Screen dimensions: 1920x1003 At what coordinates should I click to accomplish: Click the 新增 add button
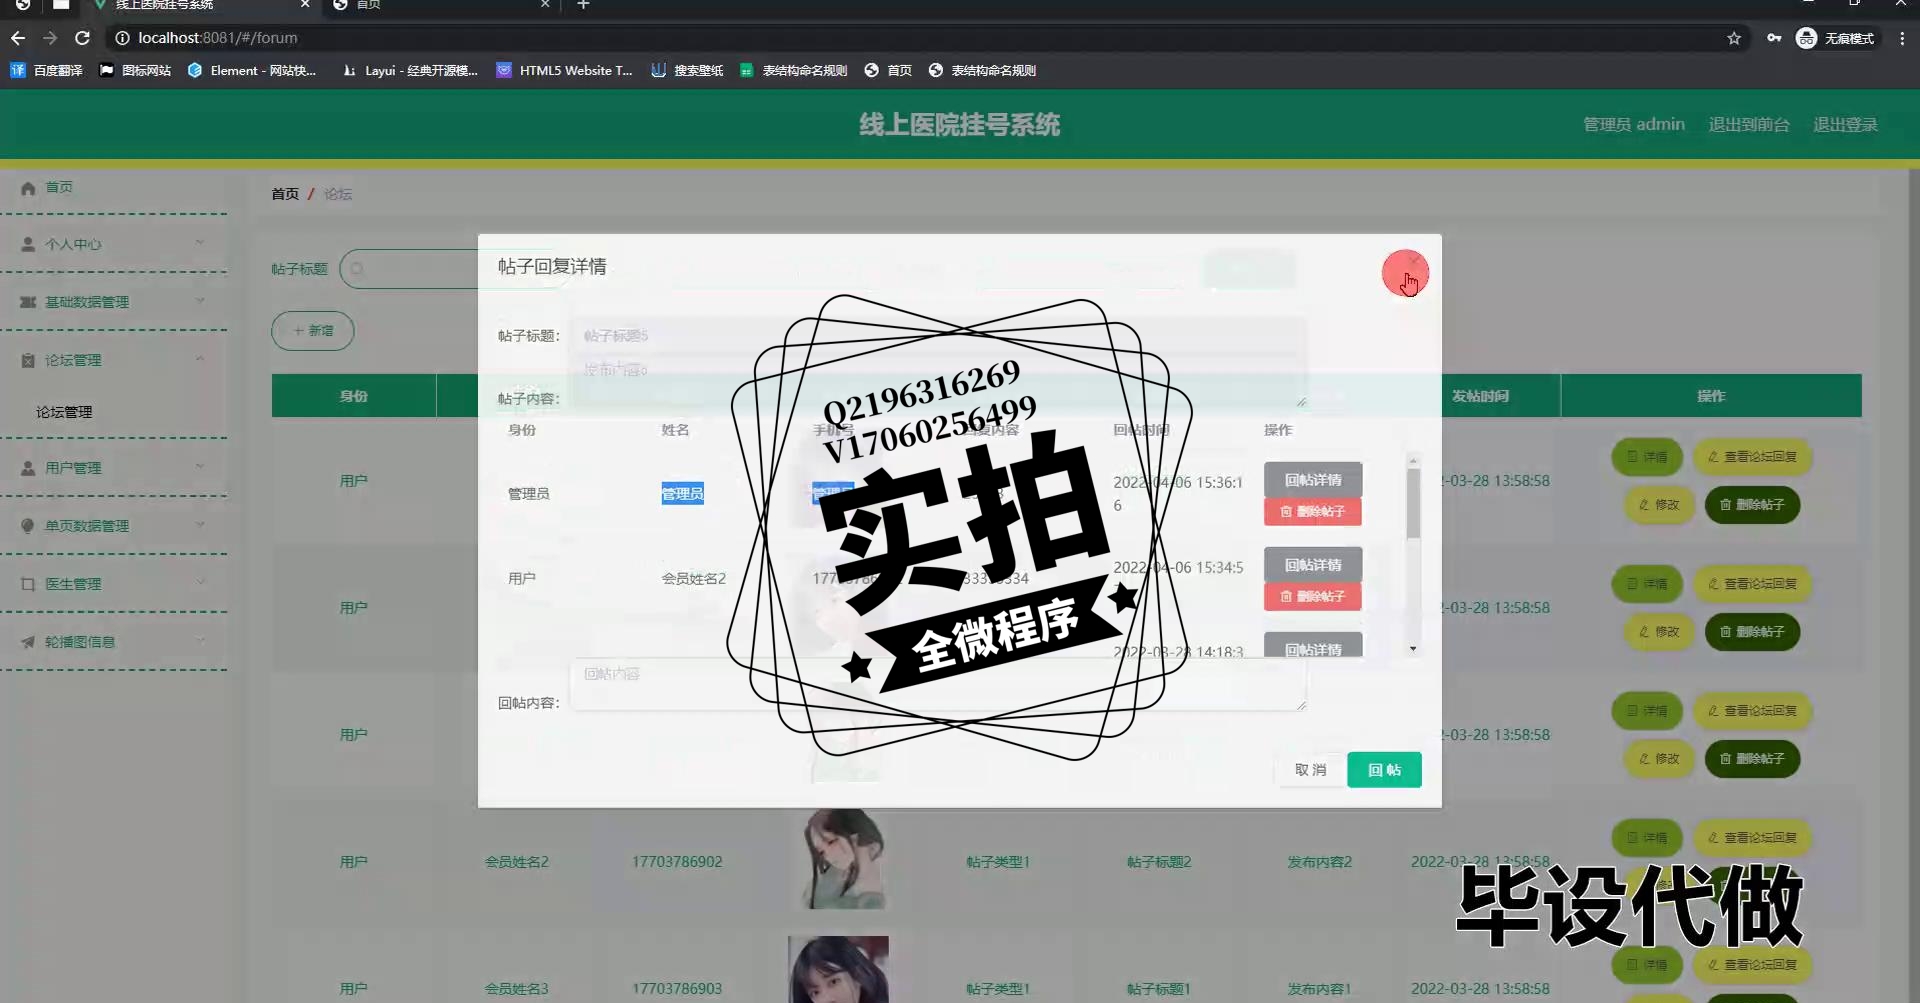[x=313, y=331]
